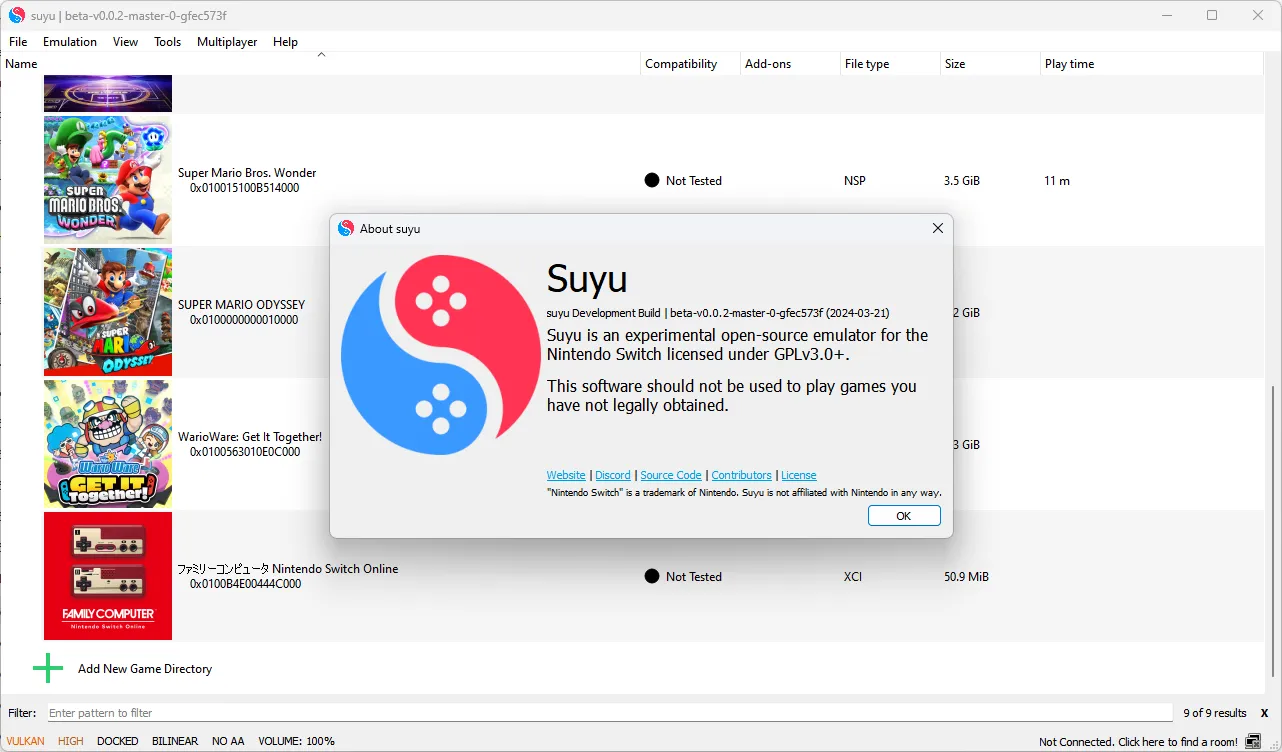This screenshot has width=1282, height=752.
Task: Open the Source Code link
Action: click(670, 475)
